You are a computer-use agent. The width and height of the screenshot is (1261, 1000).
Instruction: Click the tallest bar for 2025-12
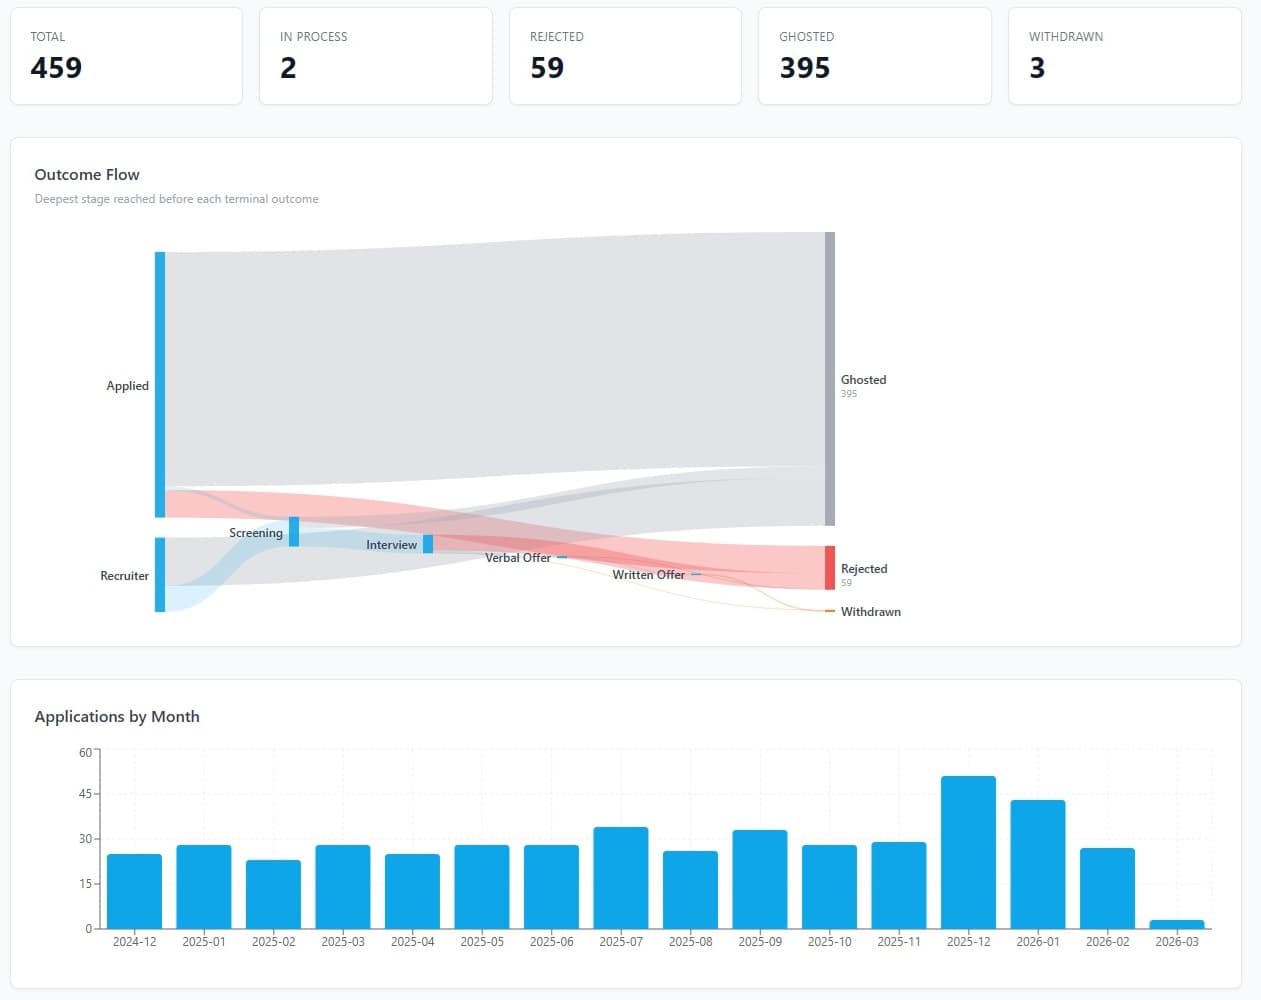(968, 850)
